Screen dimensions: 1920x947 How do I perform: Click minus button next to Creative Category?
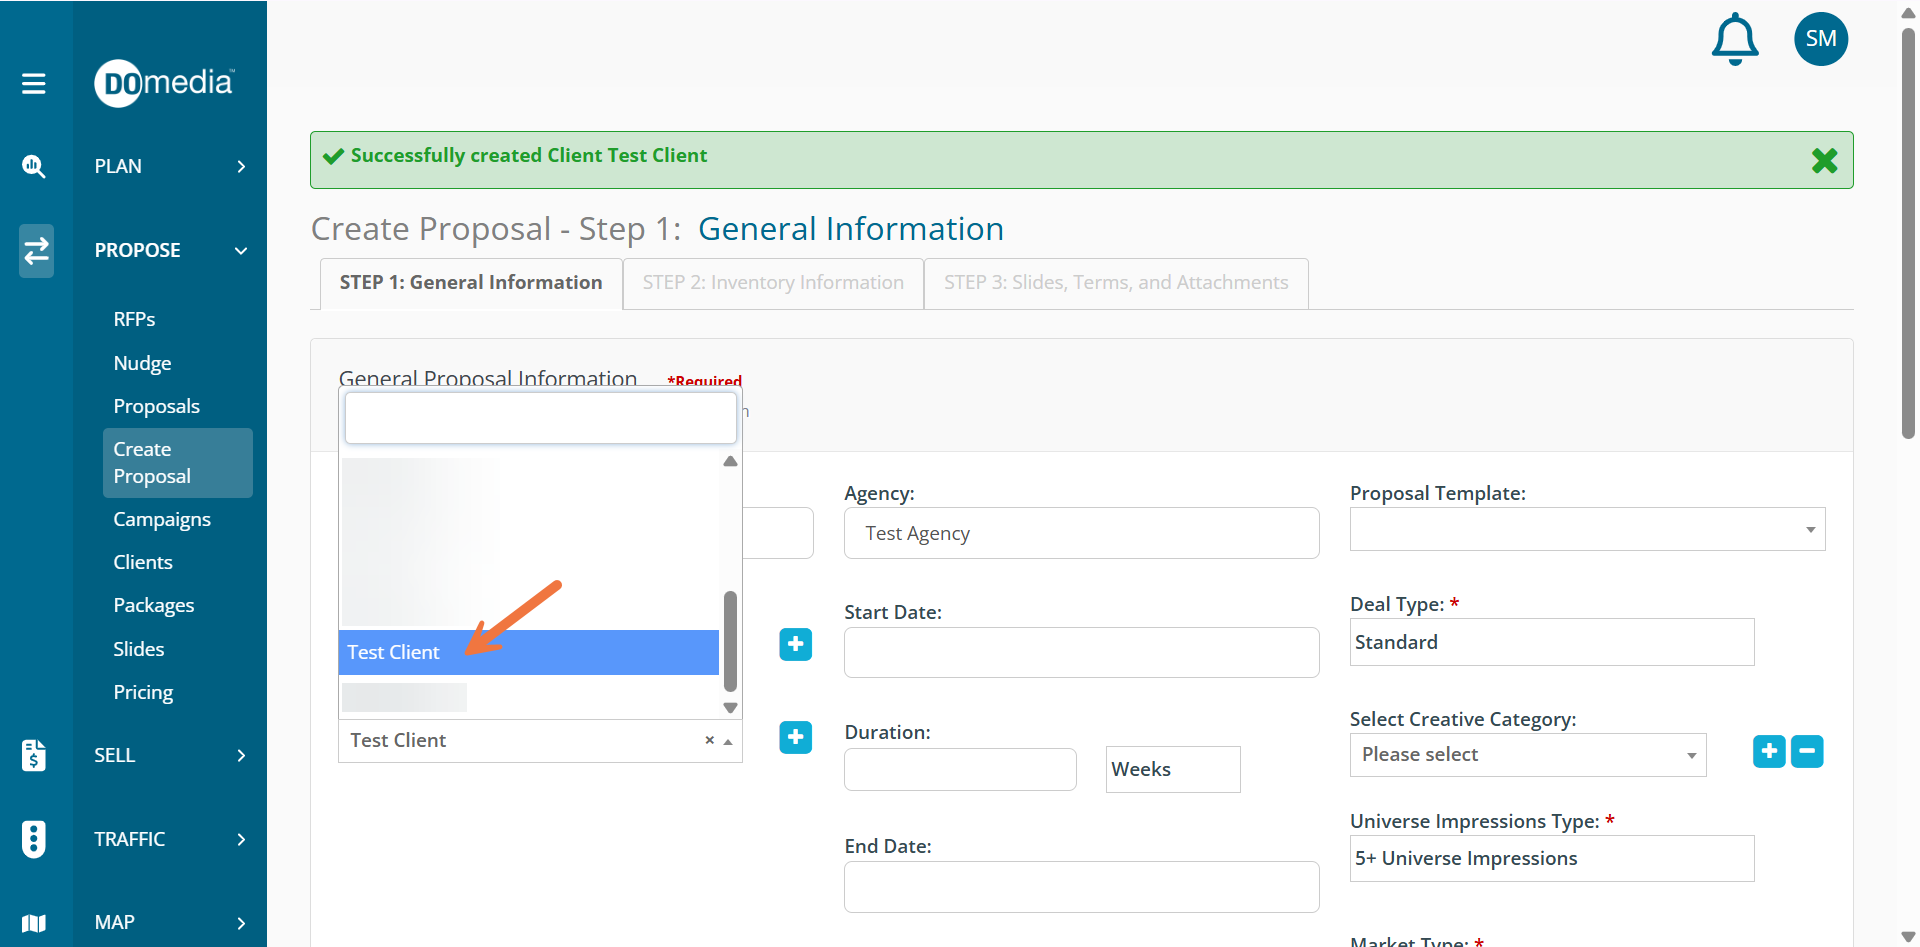[x=1807, y=751]
